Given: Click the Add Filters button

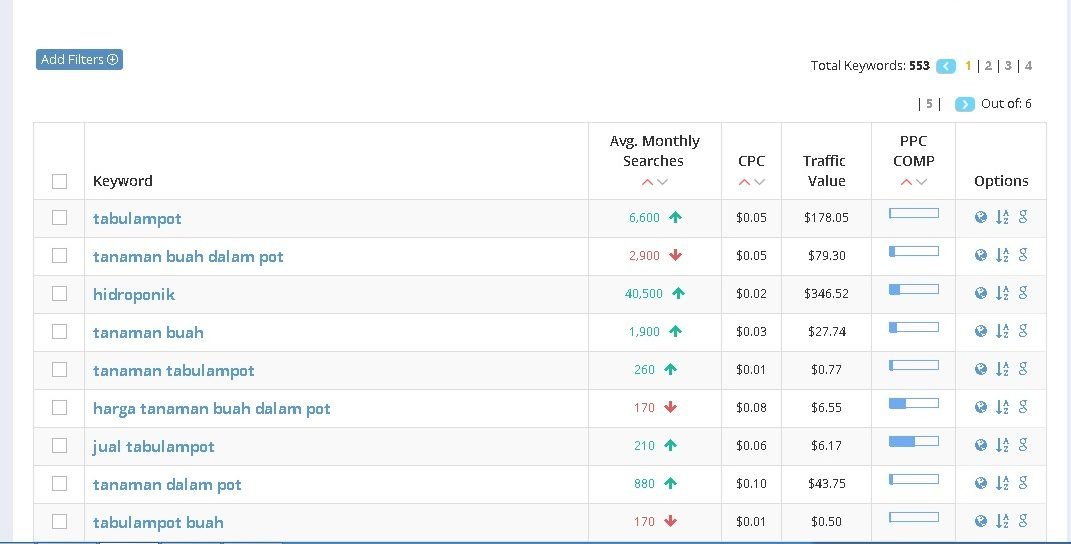Looking at the screenshot, I should [79, 60].
